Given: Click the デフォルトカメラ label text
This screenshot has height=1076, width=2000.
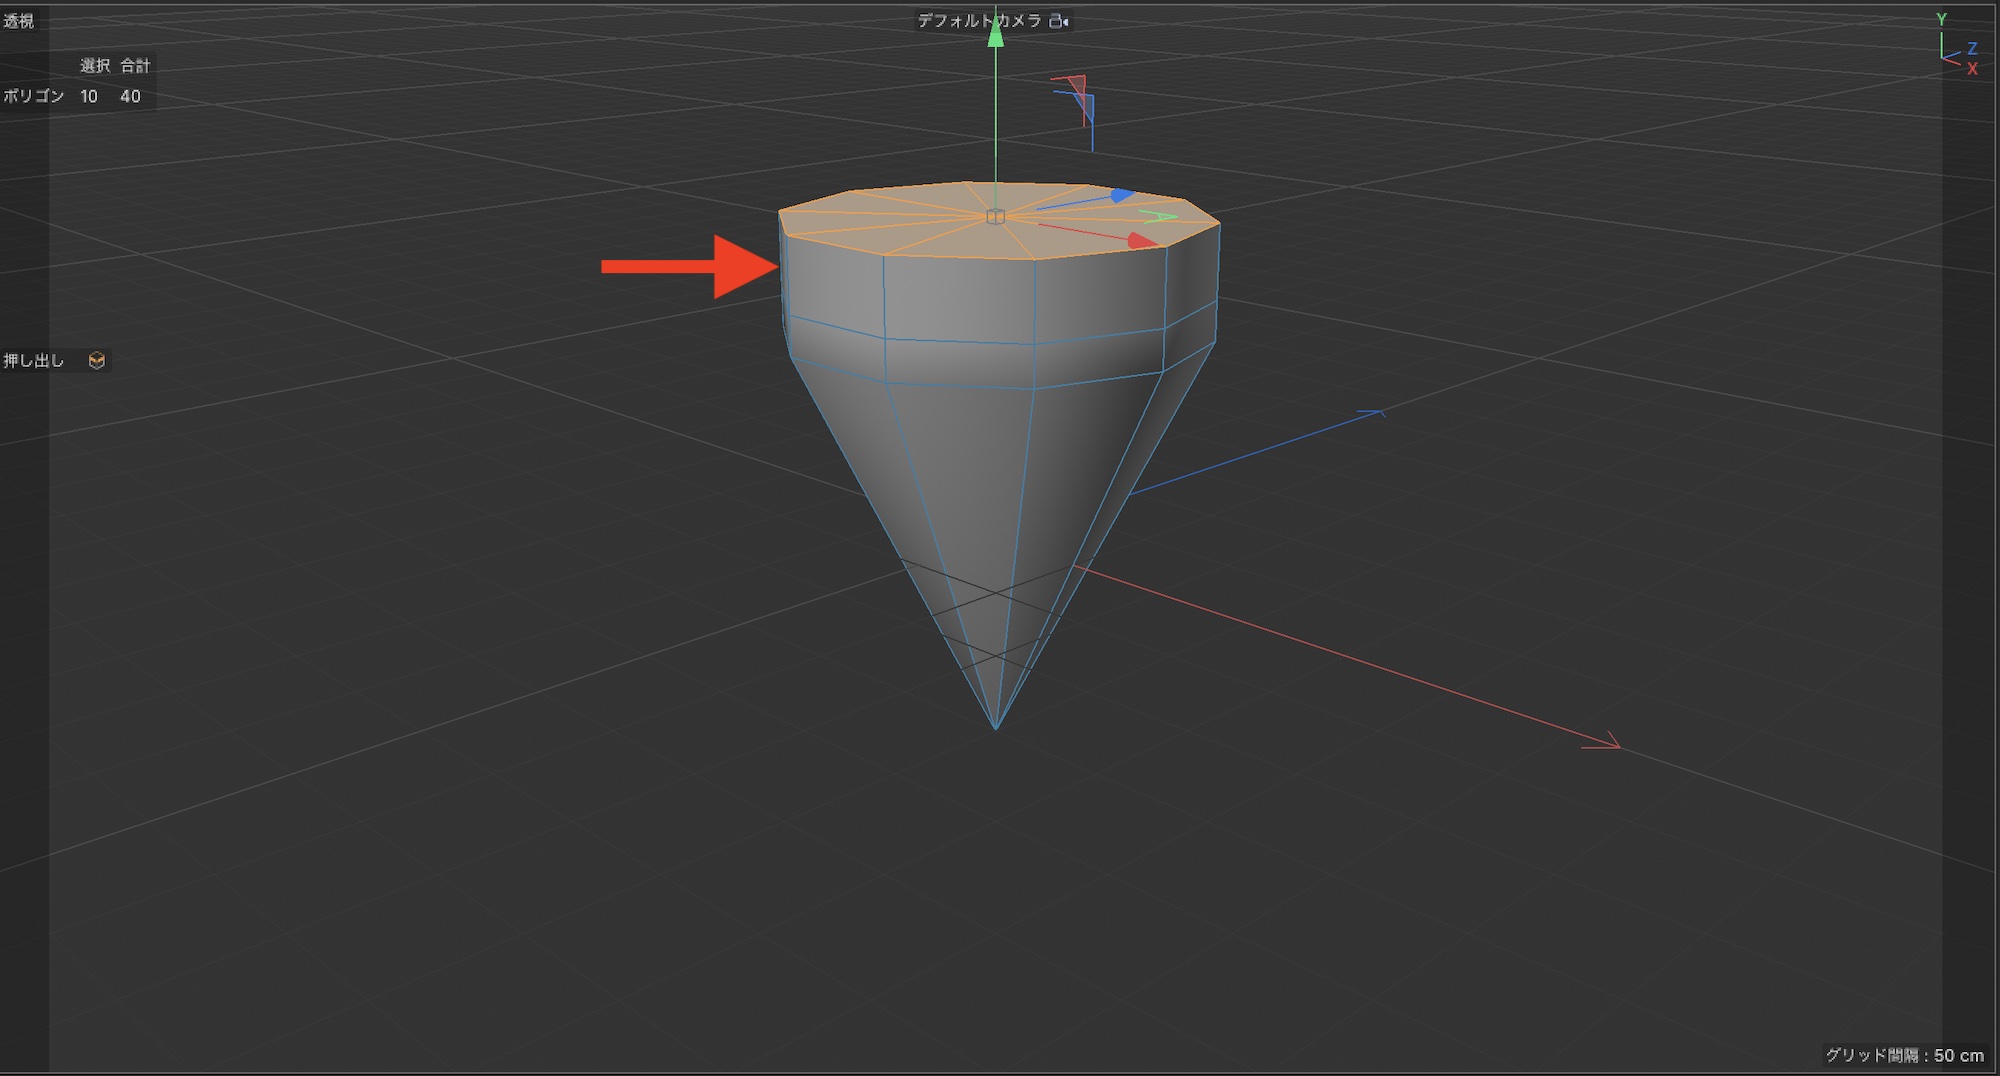Looking at the screenshot, I should coord(979,21).
